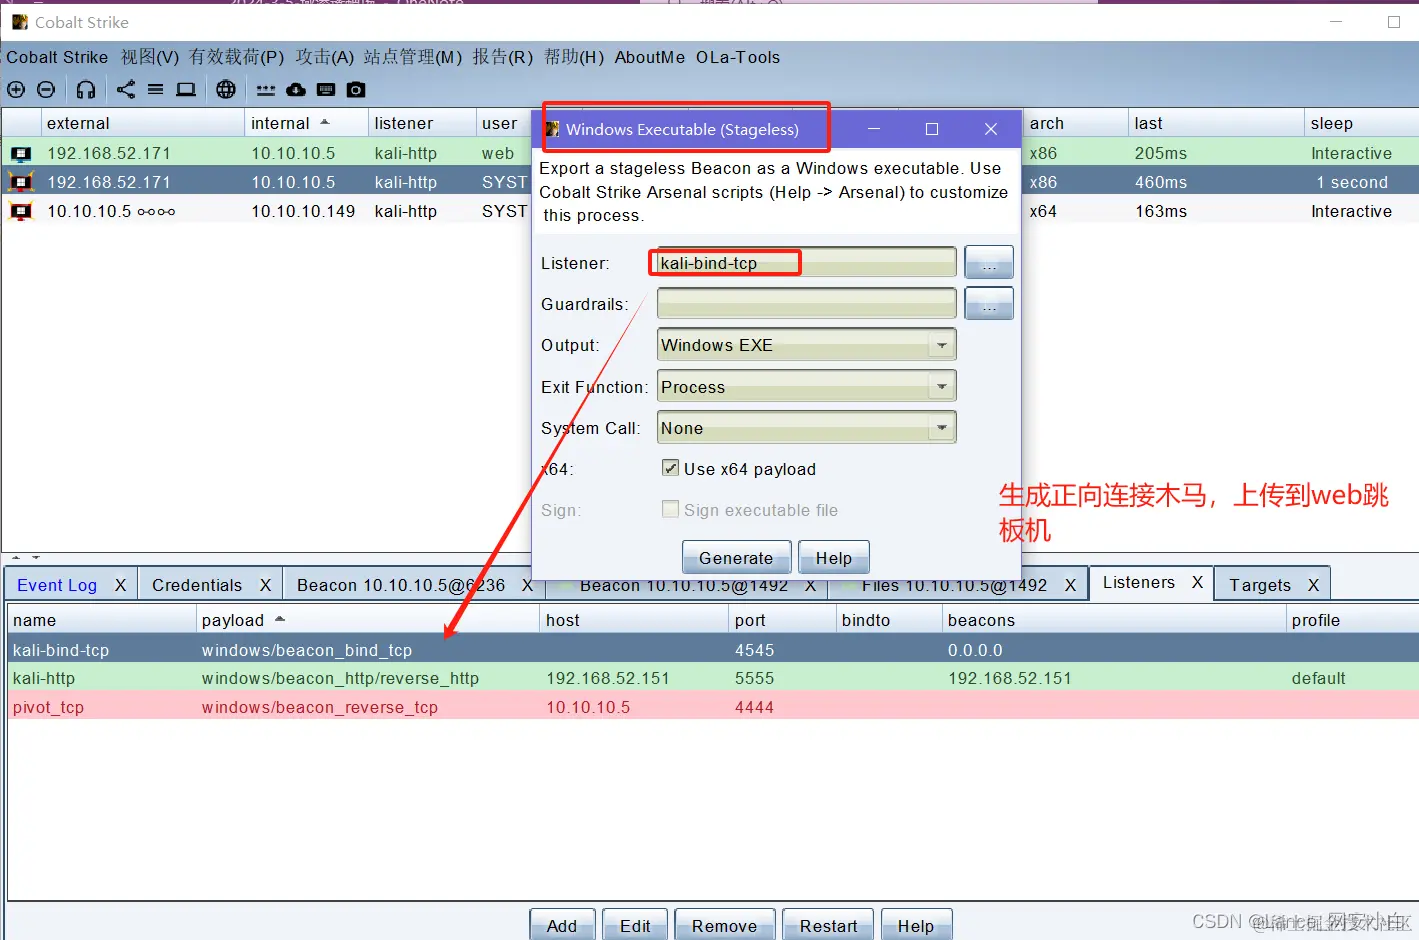Select session with internal IP 10.10.10.149
The height and width of the screenshot is (940, 1419).
click(x=303, y=211)
